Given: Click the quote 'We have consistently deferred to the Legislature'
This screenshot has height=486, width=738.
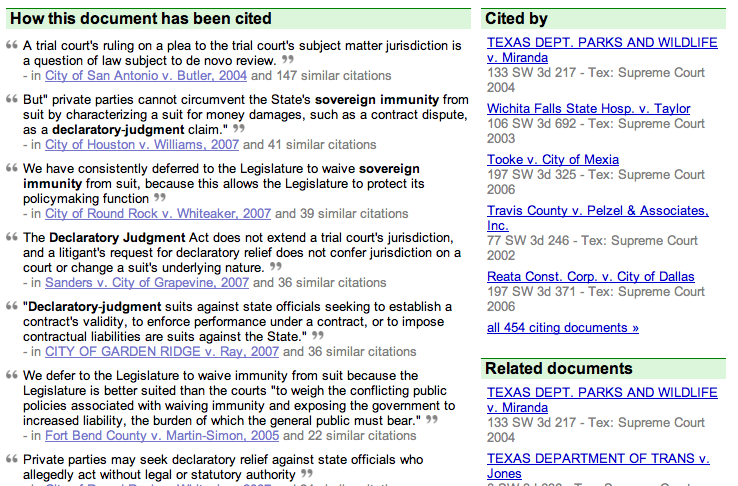Looking at the screenshot, I should click(224, 183).
